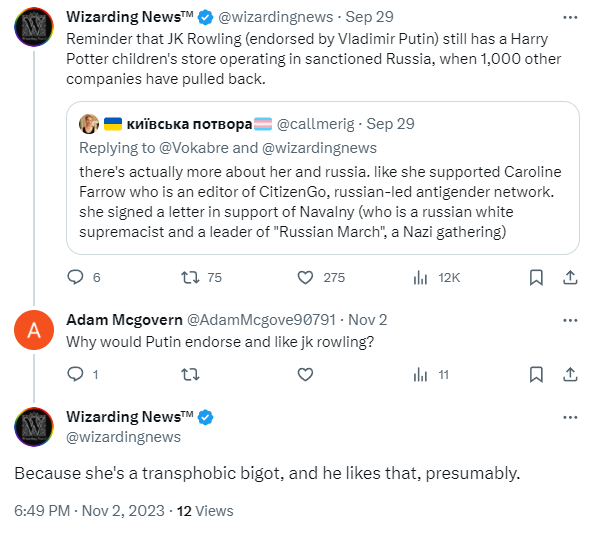Screen dimensions: 595x535
Task: Open @AdamMcgove90791 handle link
Action: coord(261,320)
